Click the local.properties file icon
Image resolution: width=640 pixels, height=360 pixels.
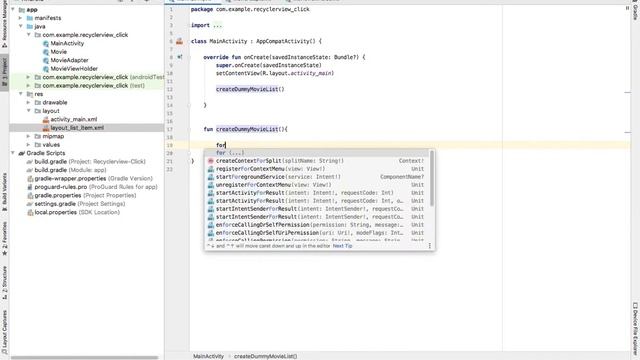(x=30, y=212)
